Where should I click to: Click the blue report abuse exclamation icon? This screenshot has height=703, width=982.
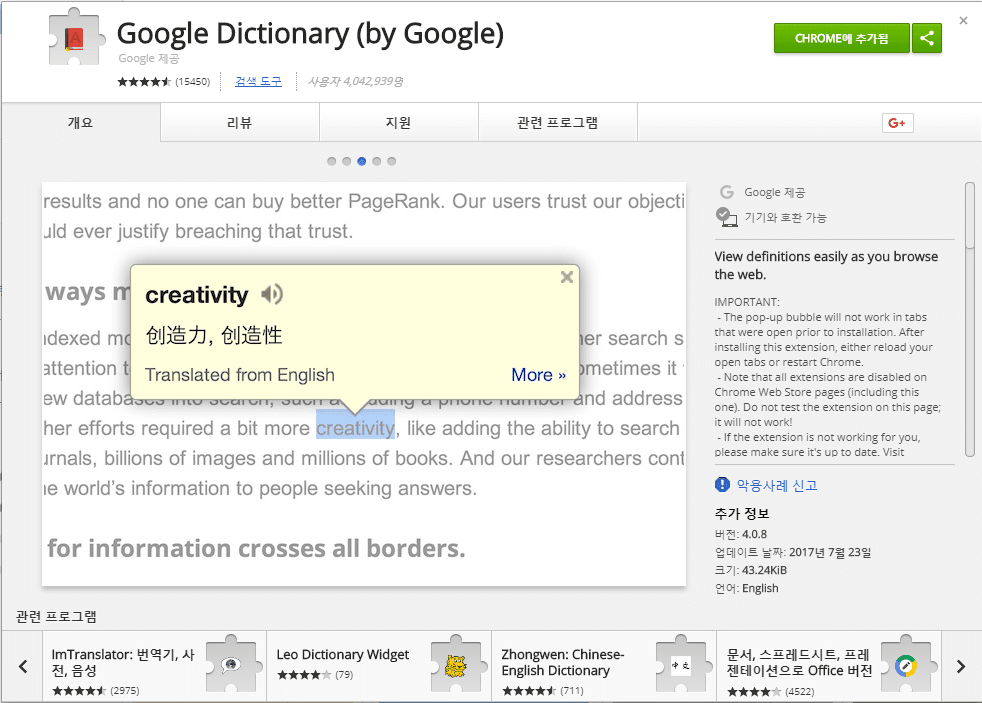(x=722, y=485)
